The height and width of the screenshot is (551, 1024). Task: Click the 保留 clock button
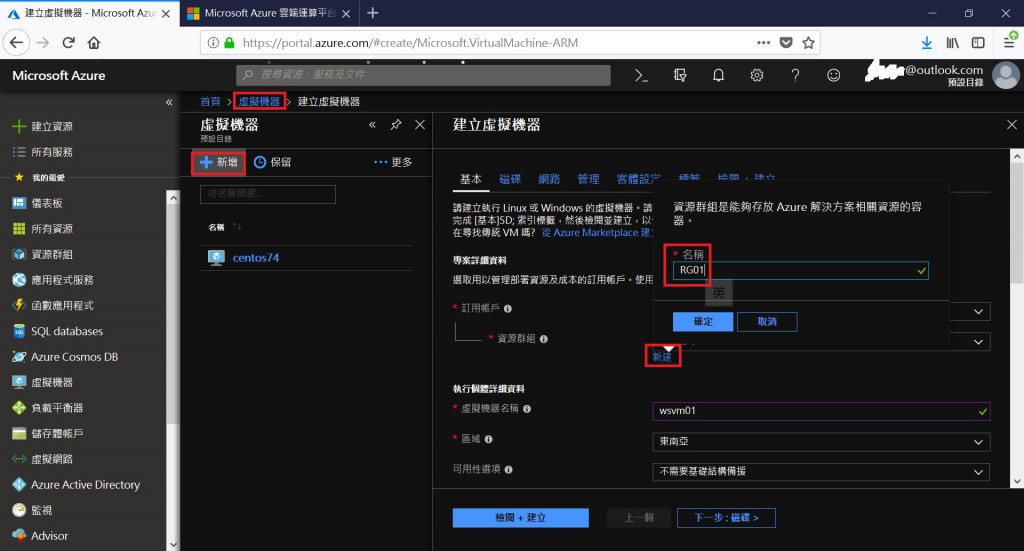273,162
